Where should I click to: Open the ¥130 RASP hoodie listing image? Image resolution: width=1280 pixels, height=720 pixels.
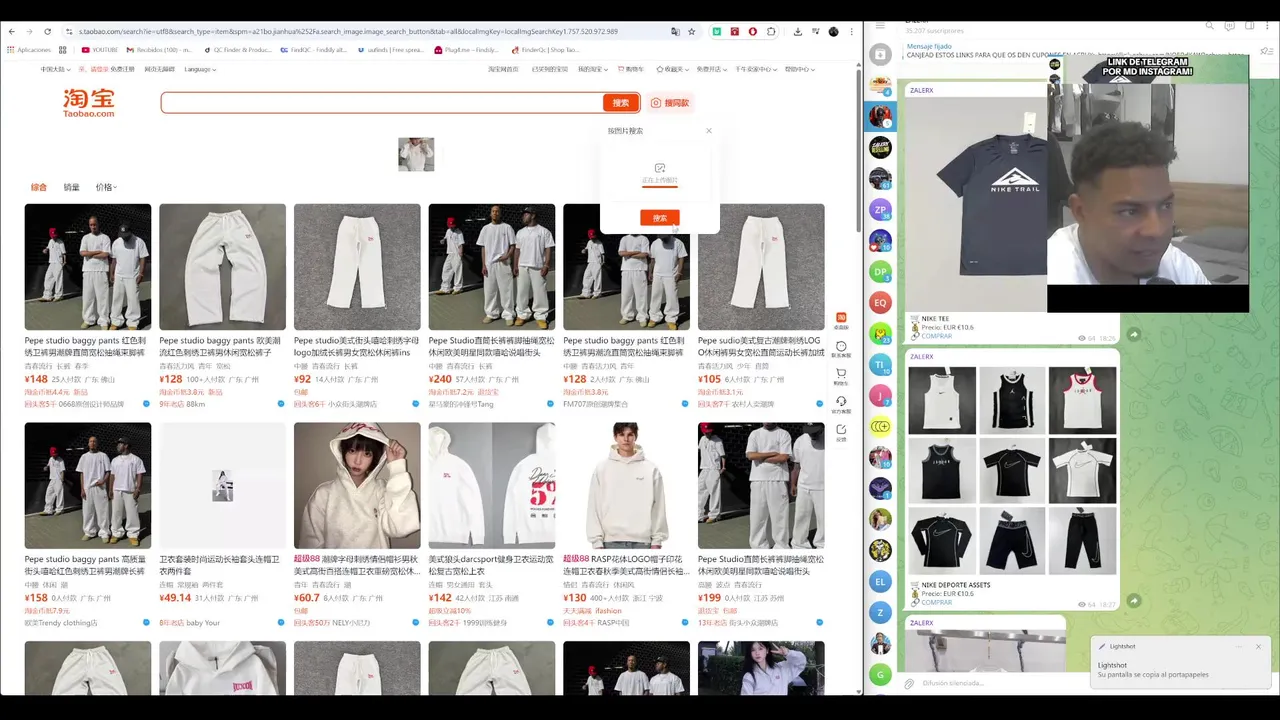(626, 485)
